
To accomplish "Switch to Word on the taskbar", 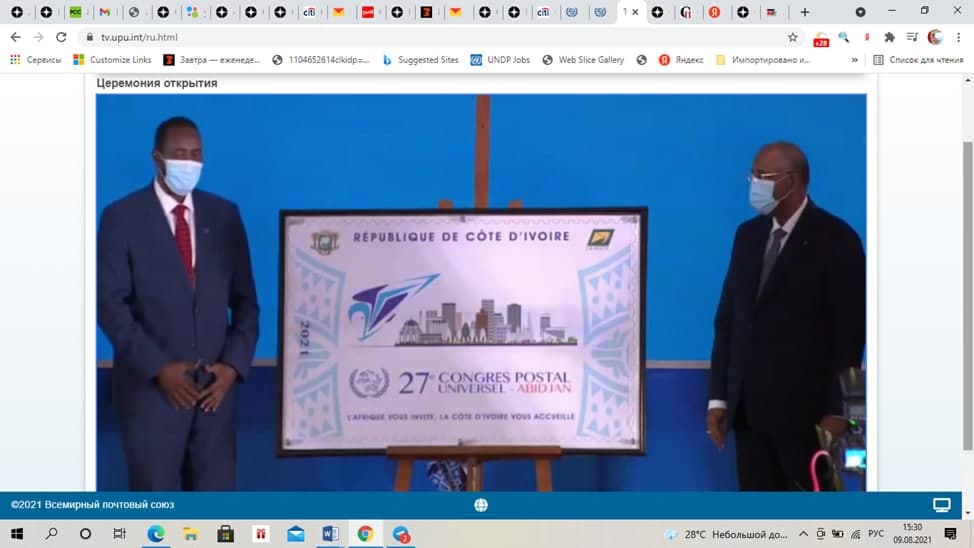I will [330, 534].
